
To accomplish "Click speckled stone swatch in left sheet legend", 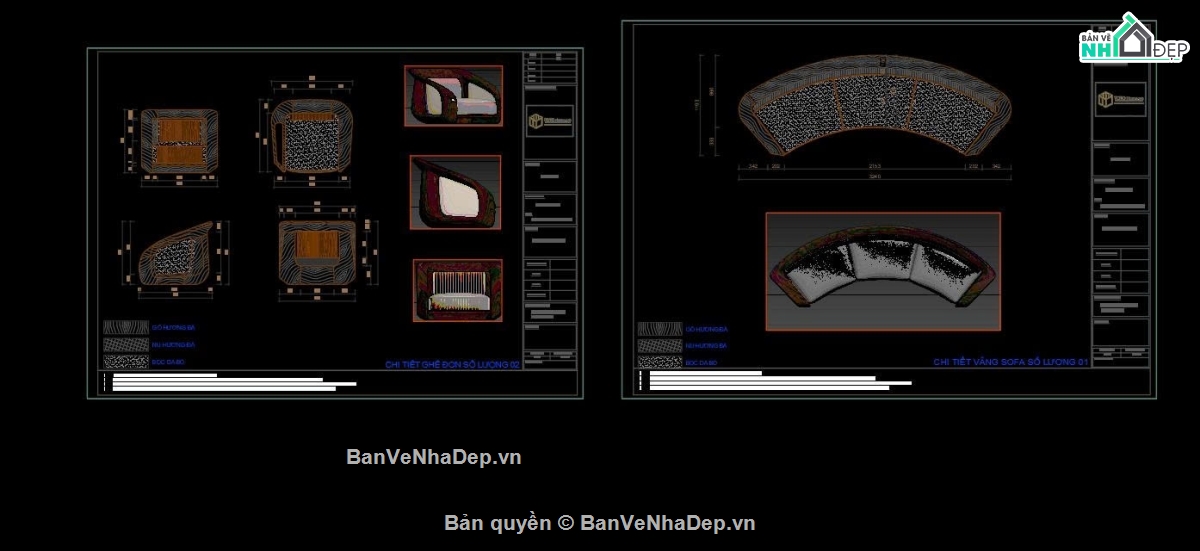I will (x=125, y=362).
